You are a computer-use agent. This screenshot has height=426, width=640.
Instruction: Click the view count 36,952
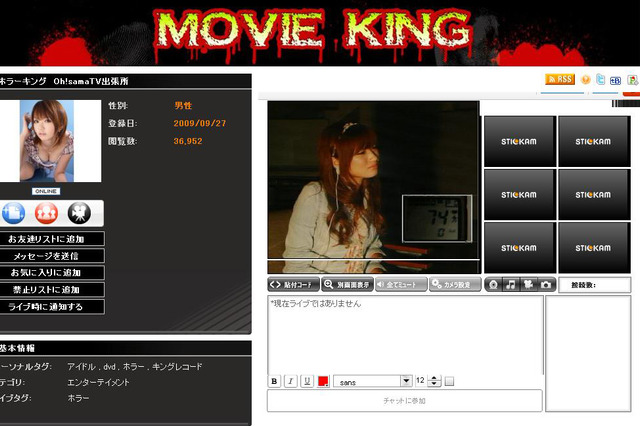[188, 141]
